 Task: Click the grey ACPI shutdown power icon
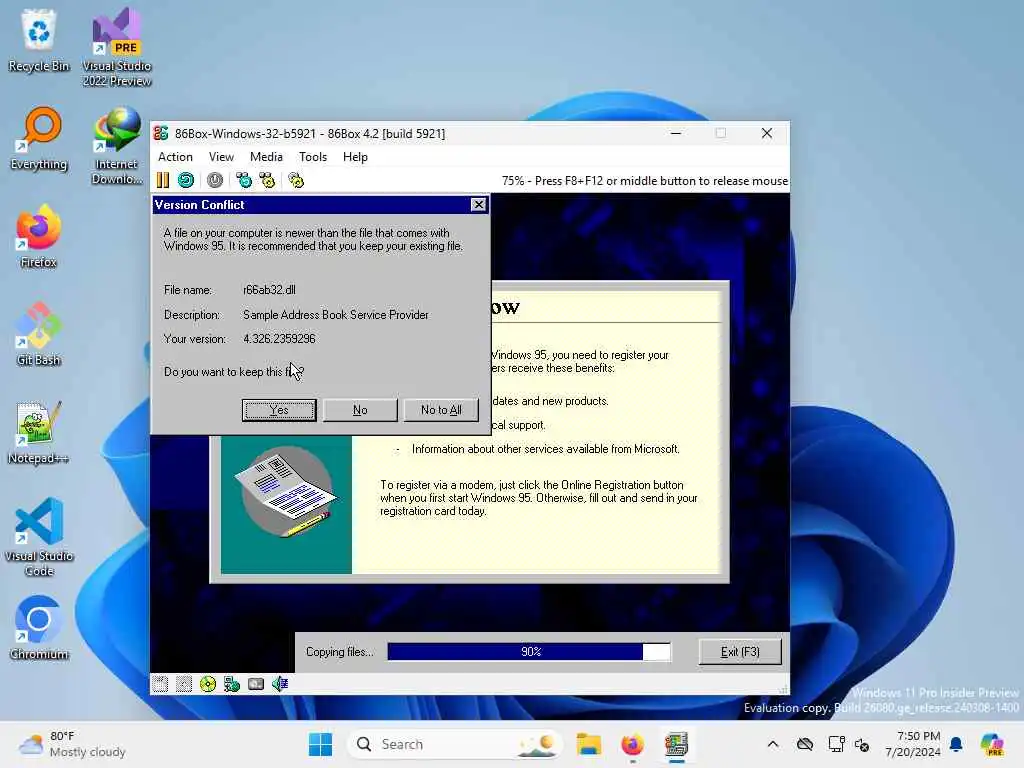215,180
